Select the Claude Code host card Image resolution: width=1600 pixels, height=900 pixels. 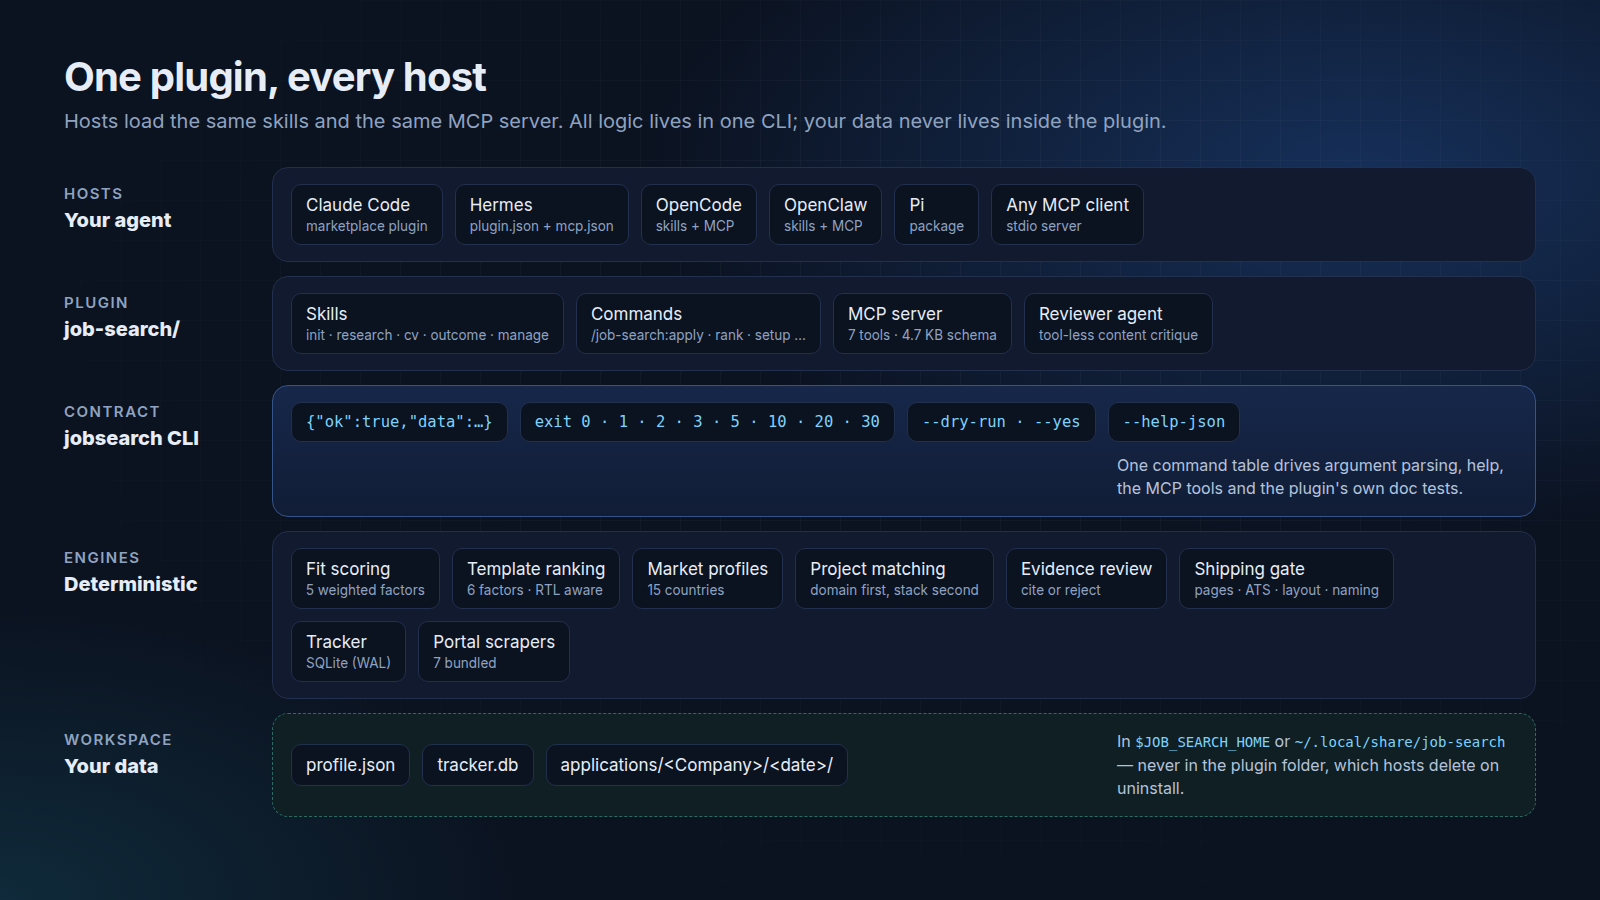[367, 214]
